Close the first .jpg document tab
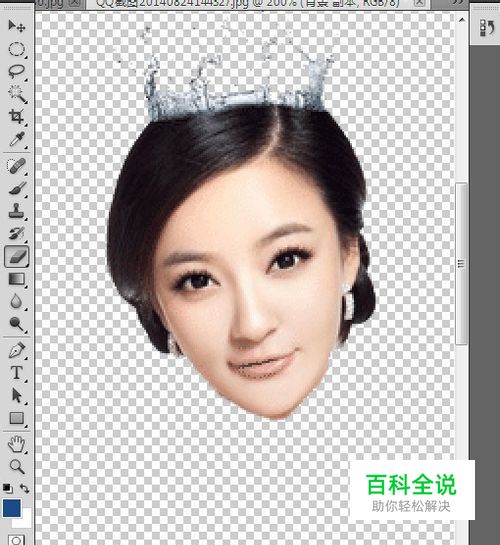 tap(74, 3)
